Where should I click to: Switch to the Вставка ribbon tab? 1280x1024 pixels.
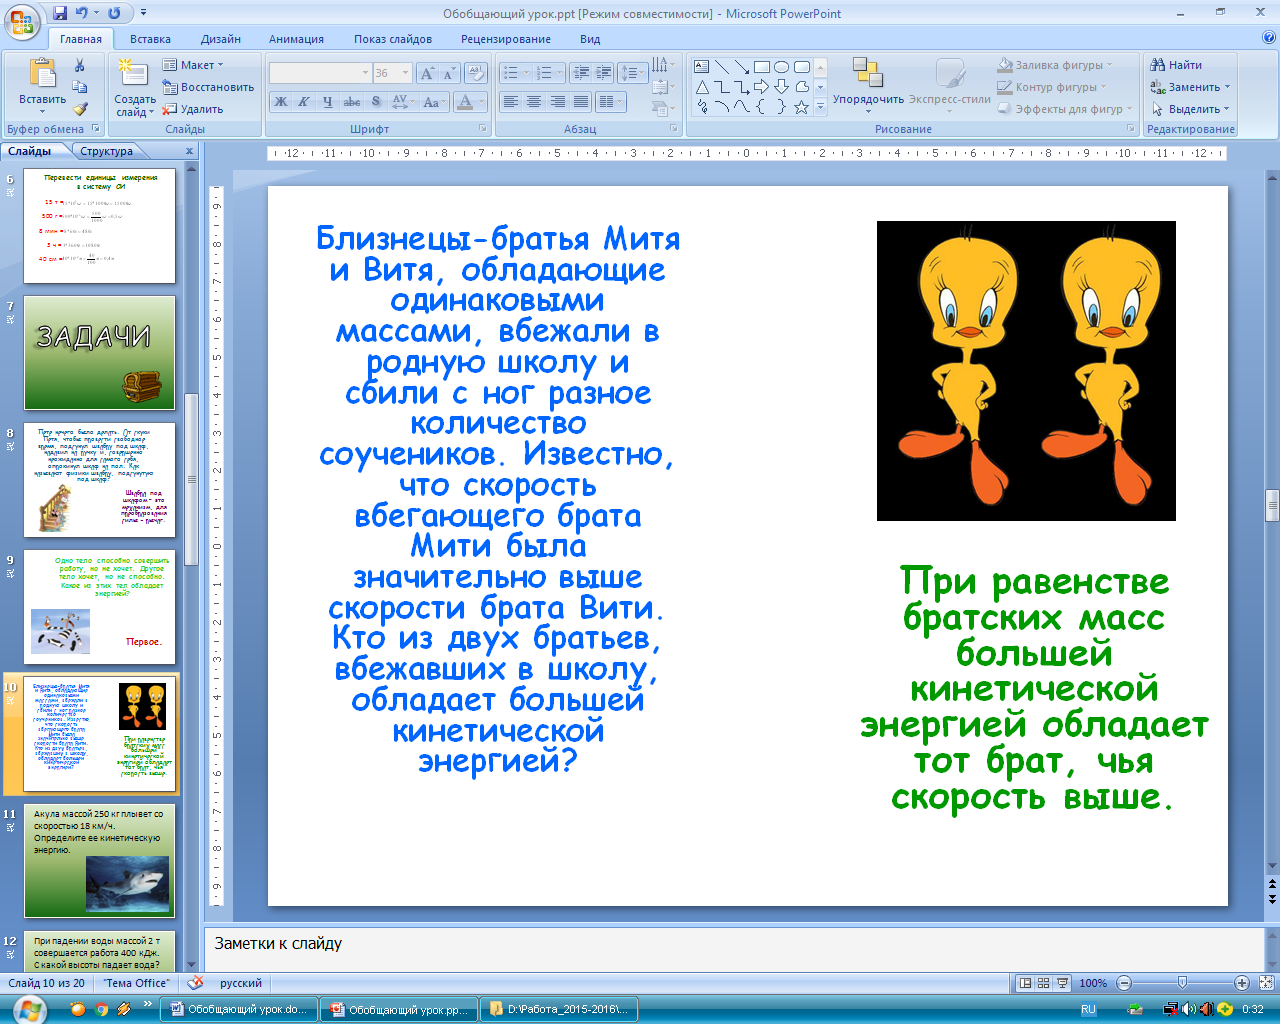coord(150,39)
